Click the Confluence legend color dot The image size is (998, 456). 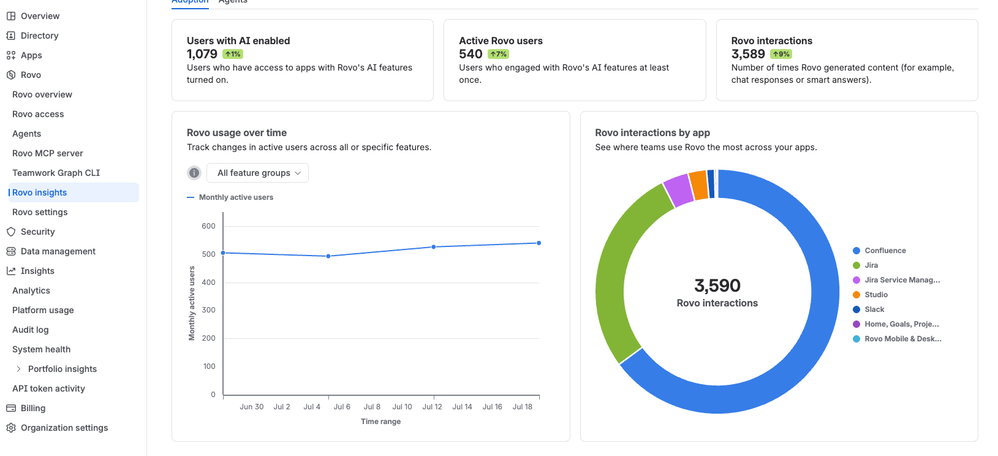tap(856, 251)
